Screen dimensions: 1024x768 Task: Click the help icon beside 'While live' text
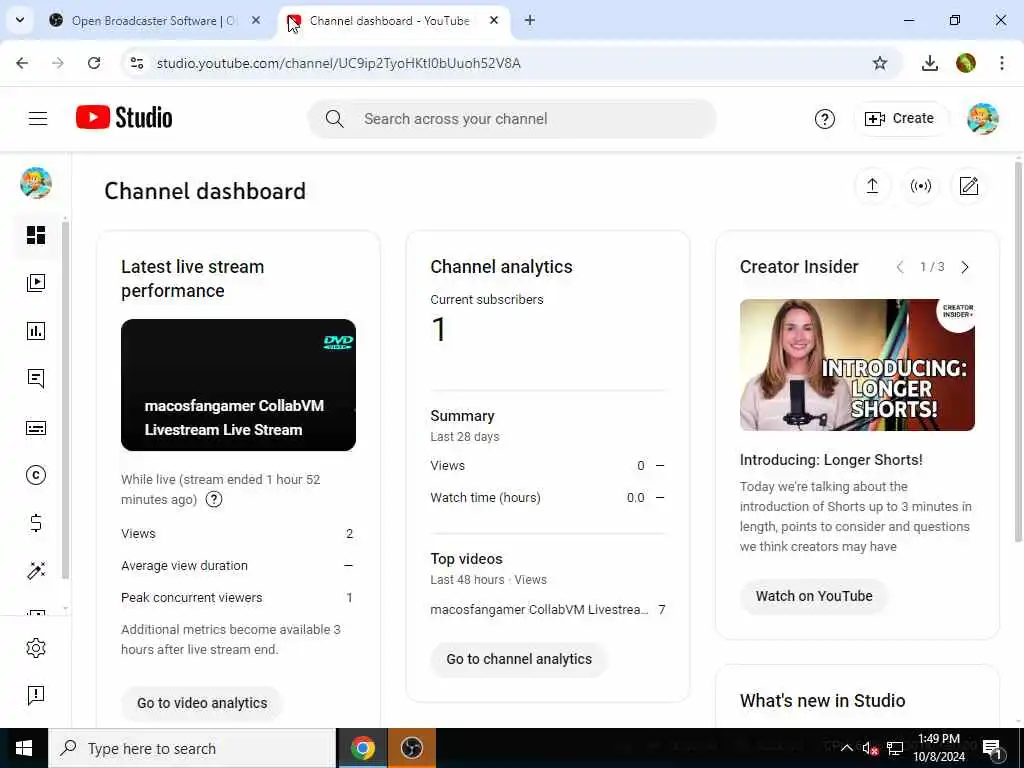(214, 500)
